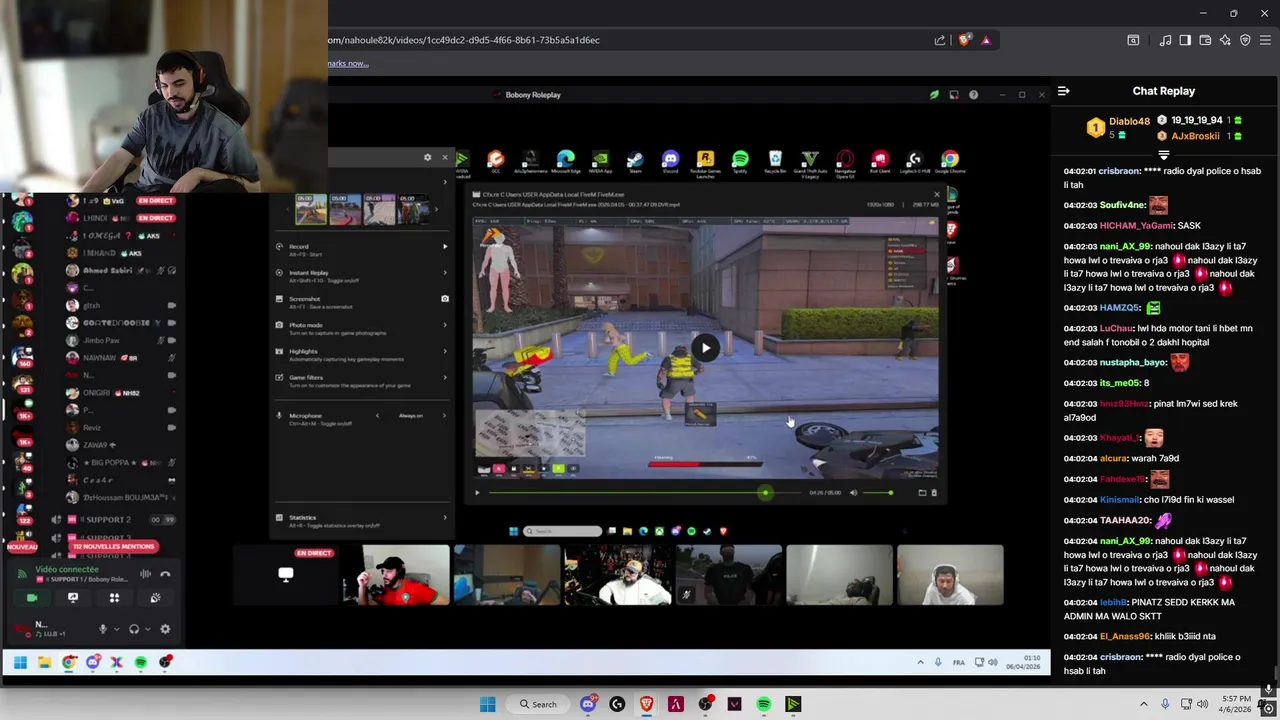Share this page via the address bar icon
The image size is (1280, 720).
[940, 40]
